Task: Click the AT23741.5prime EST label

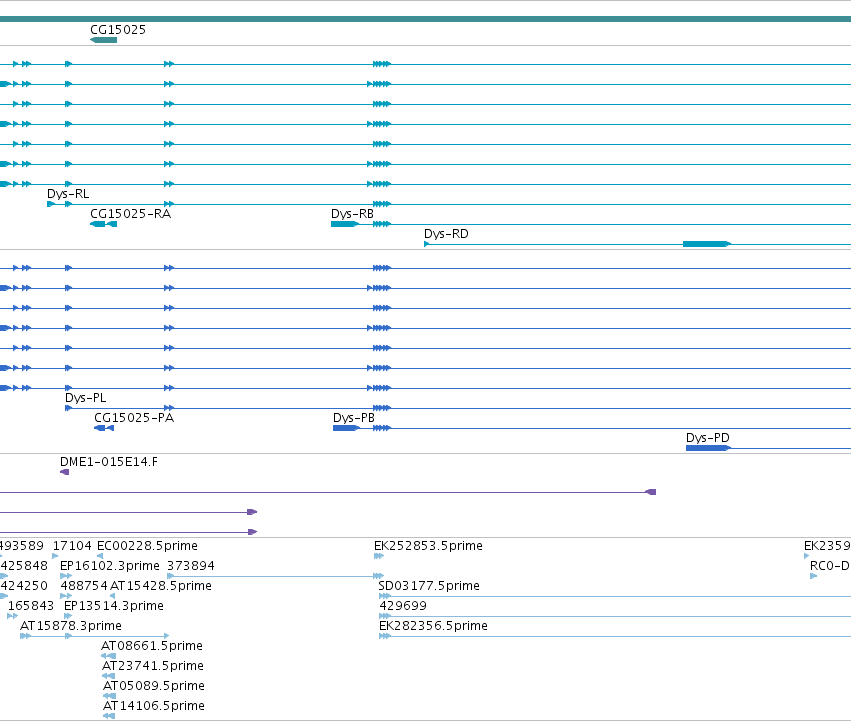Action: click(153, 666)
